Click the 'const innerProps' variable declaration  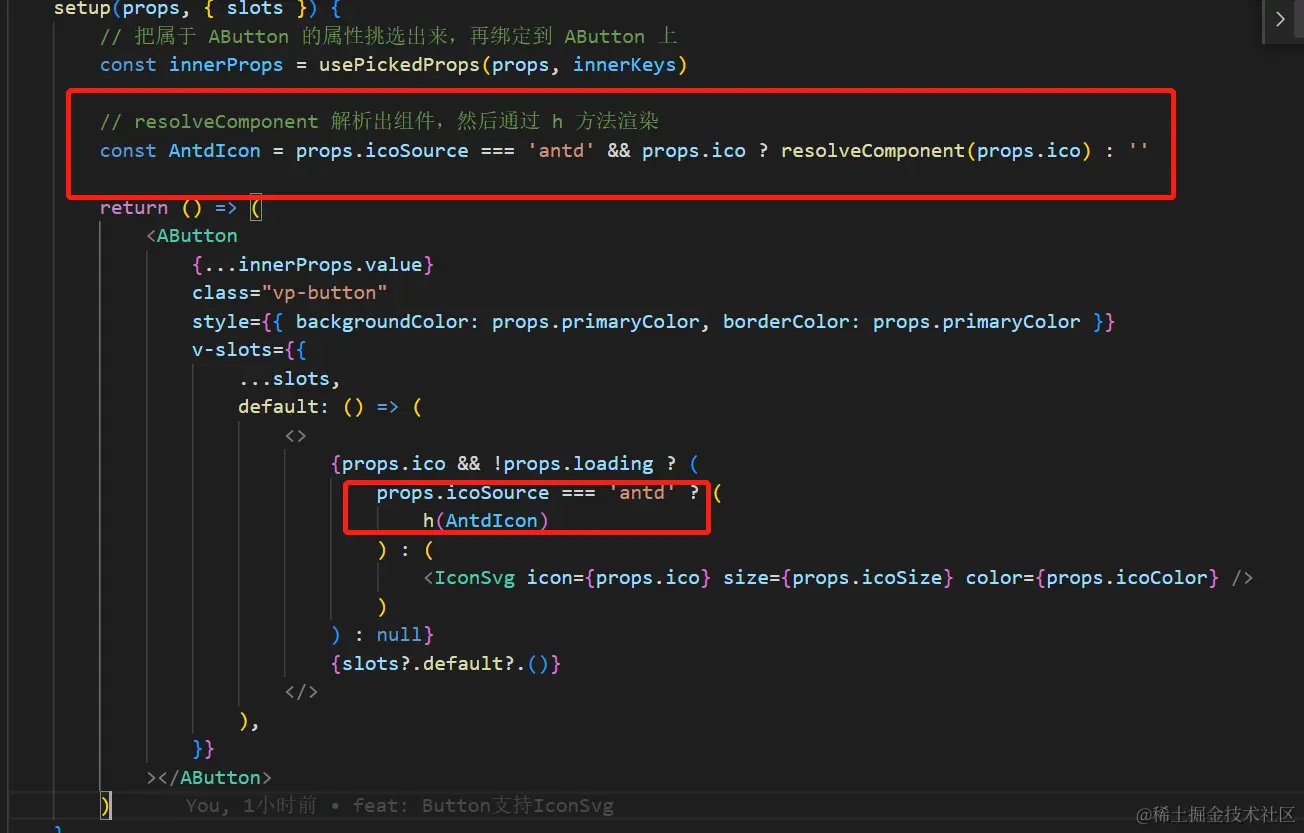192,65
